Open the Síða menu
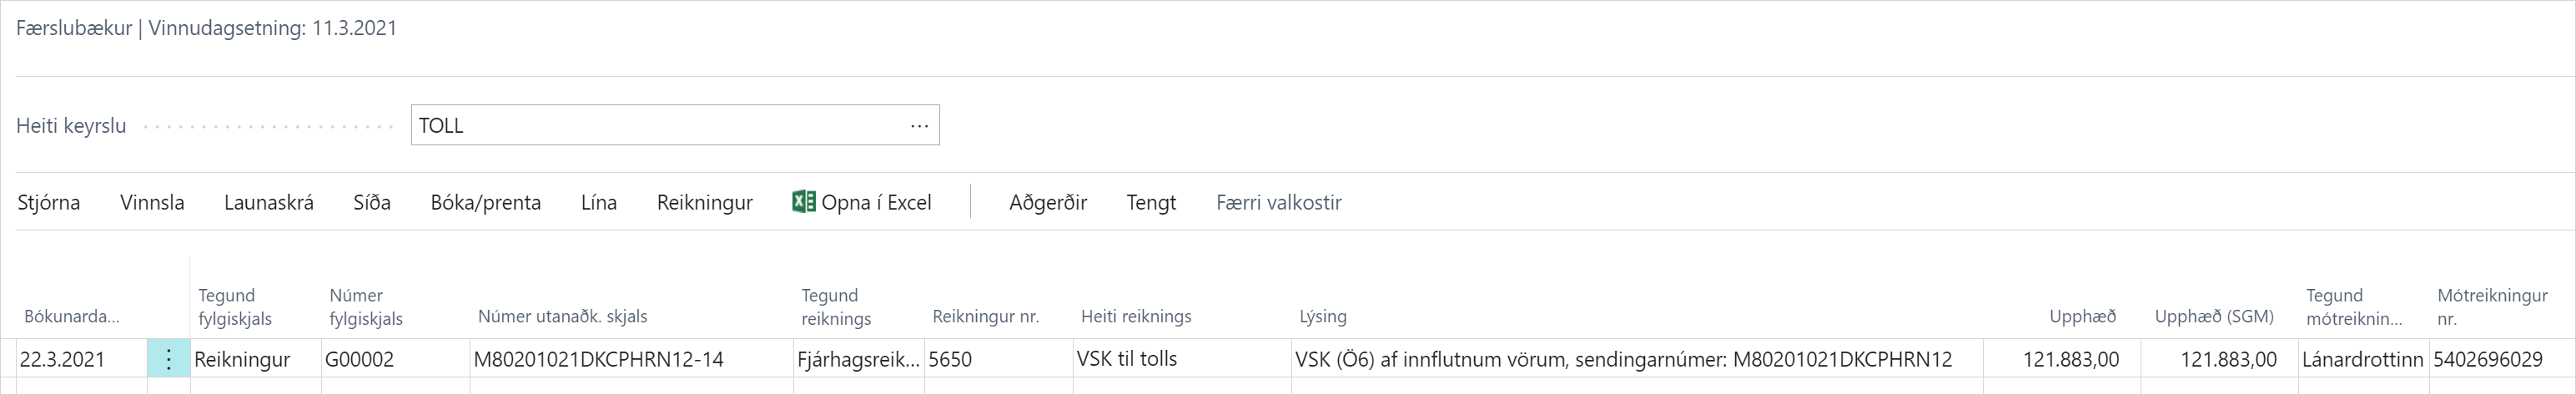2576x395 pixels. pos(372,203)
